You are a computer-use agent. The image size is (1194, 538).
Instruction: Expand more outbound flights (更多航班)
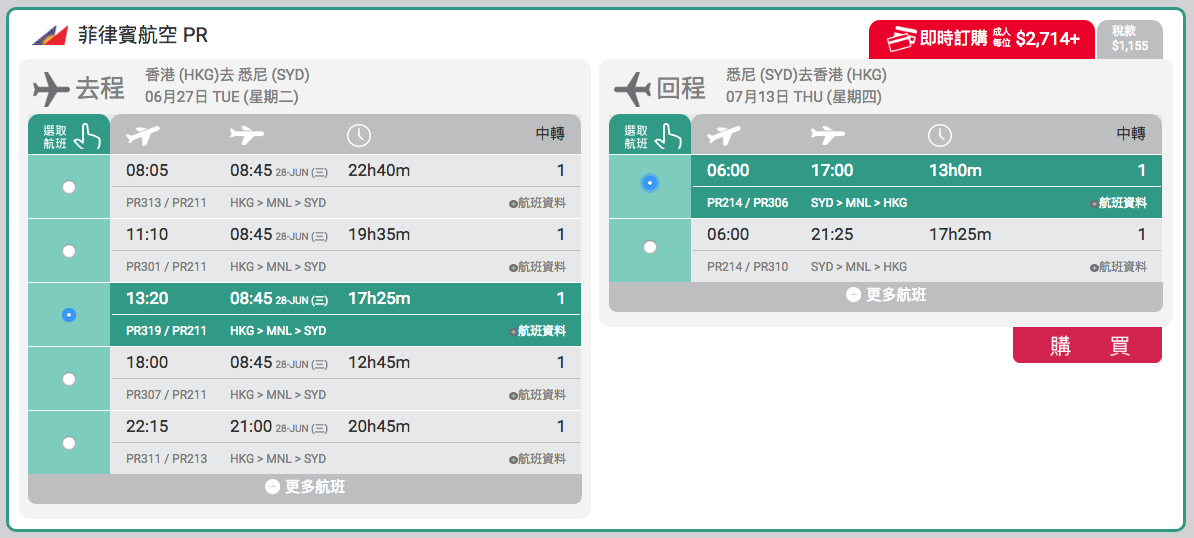tap(305, 488)
